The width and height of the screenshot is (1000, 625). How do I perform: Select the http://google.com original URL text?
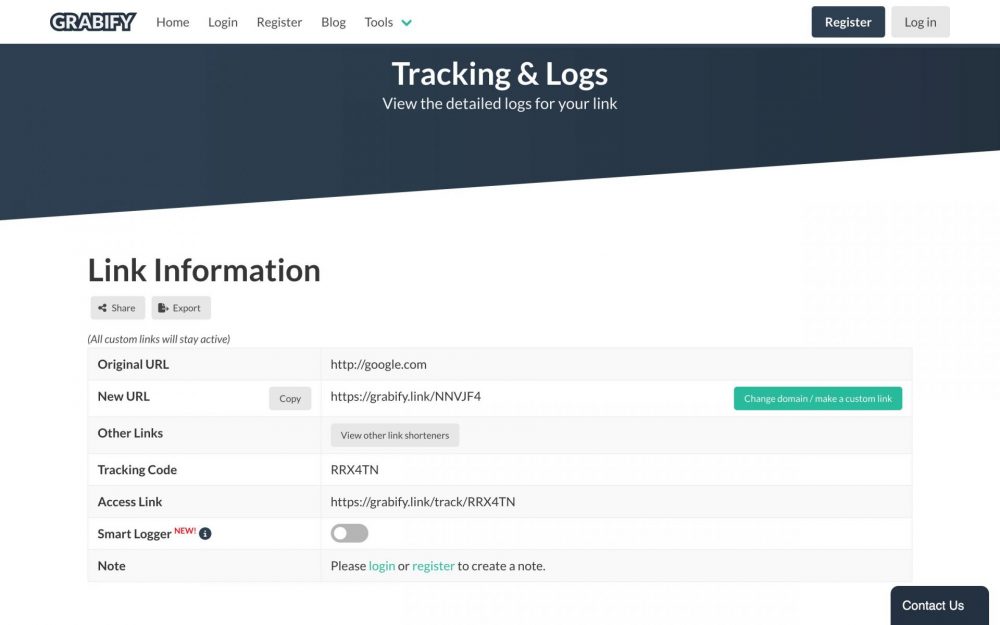(x=378, y=364)
